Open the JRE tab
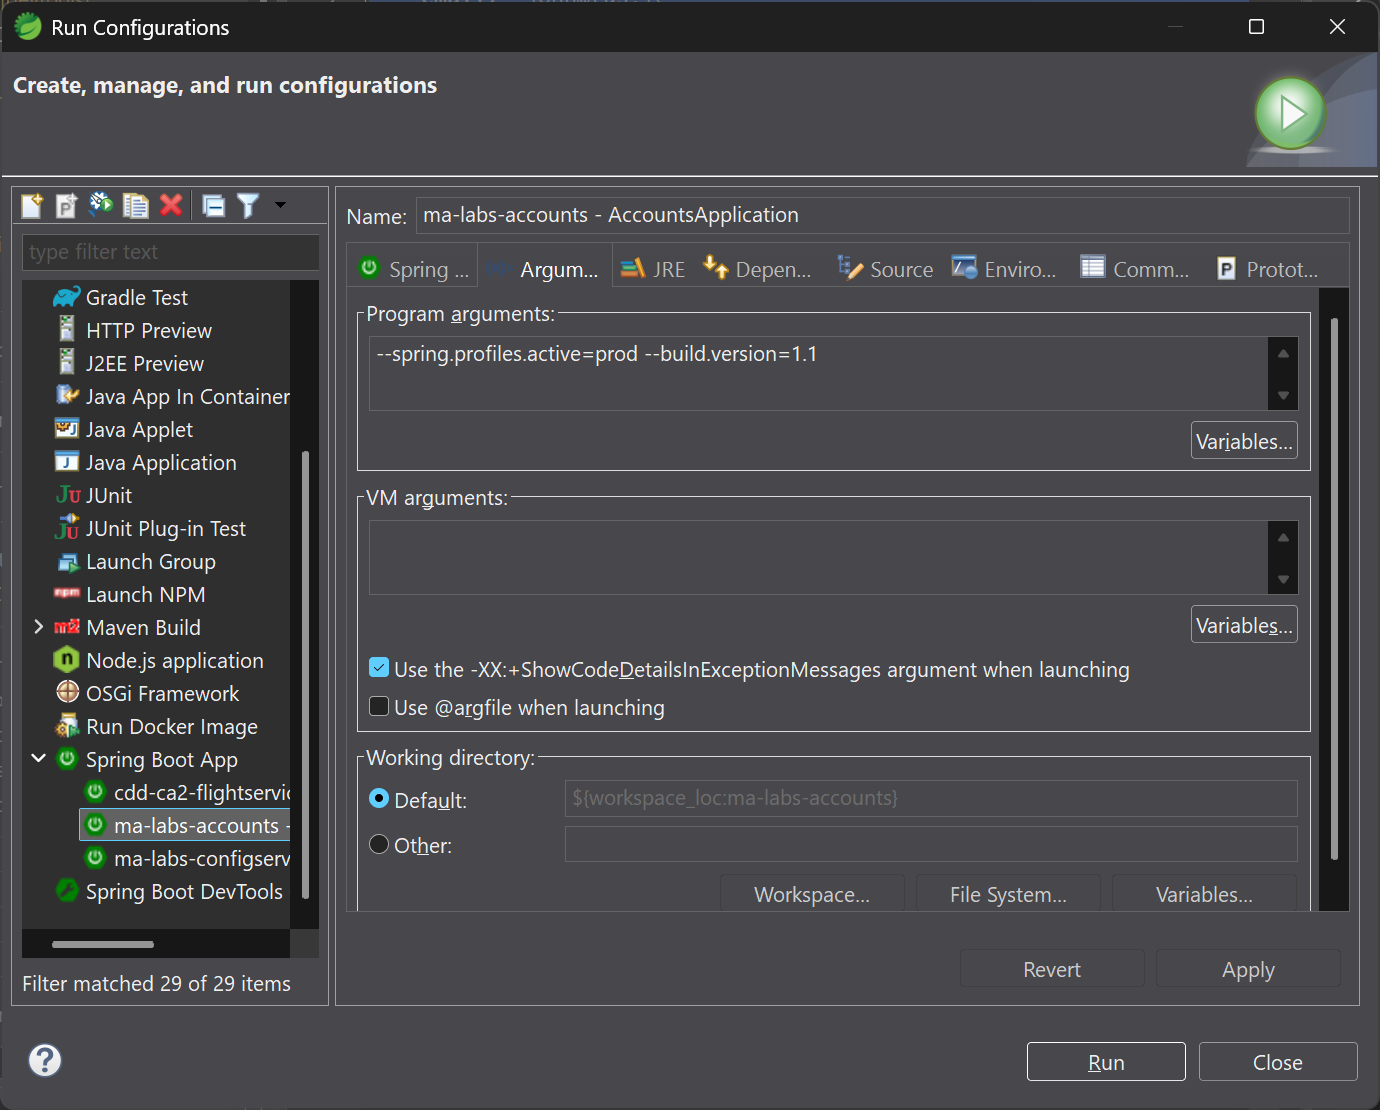Screen dimensions: 1380x1110 pos(653,269)
